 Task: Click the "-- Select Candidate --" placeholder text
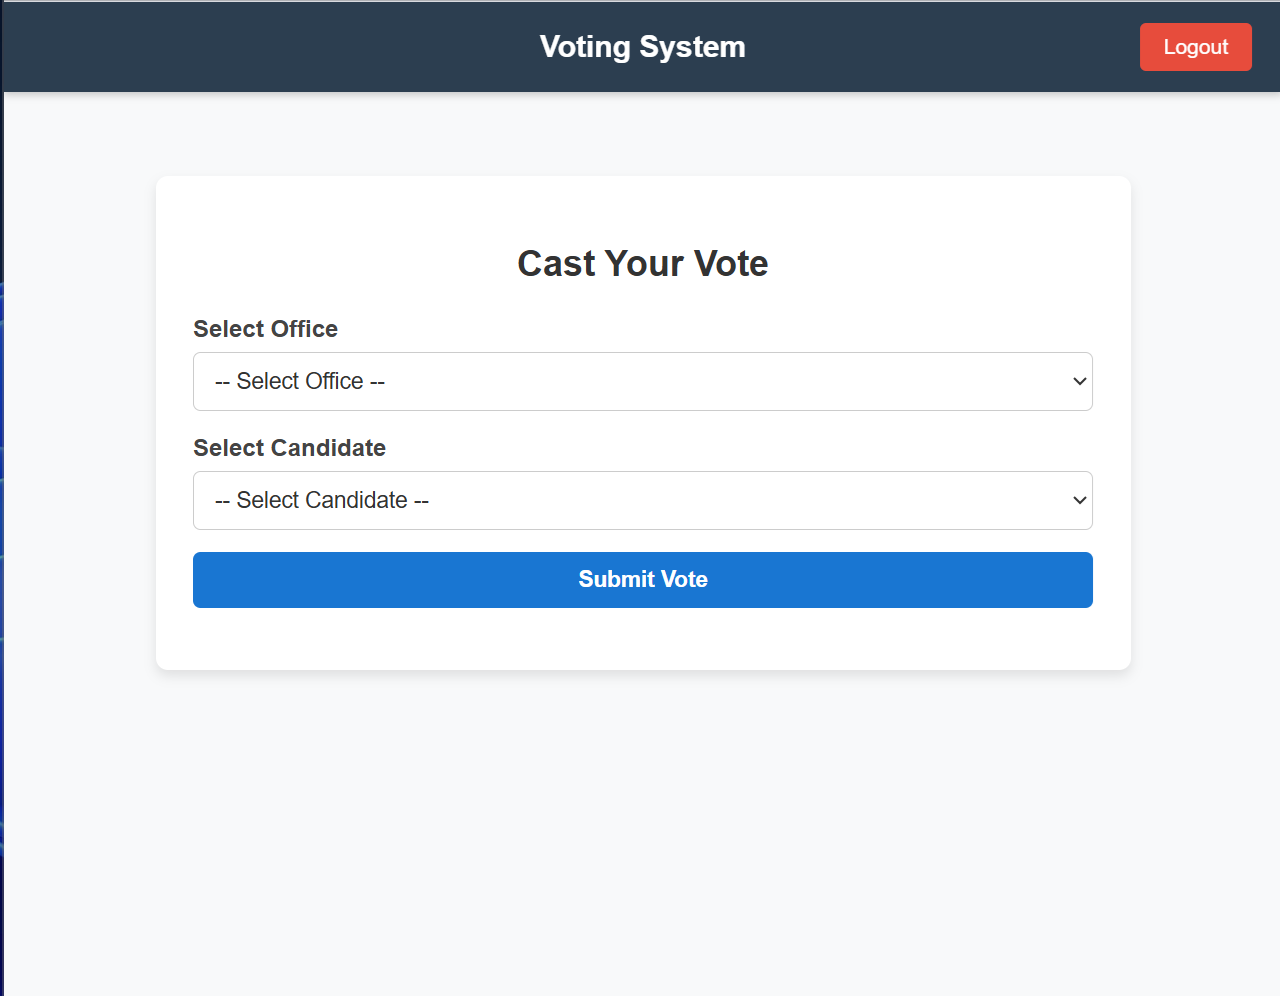(322, 500)
